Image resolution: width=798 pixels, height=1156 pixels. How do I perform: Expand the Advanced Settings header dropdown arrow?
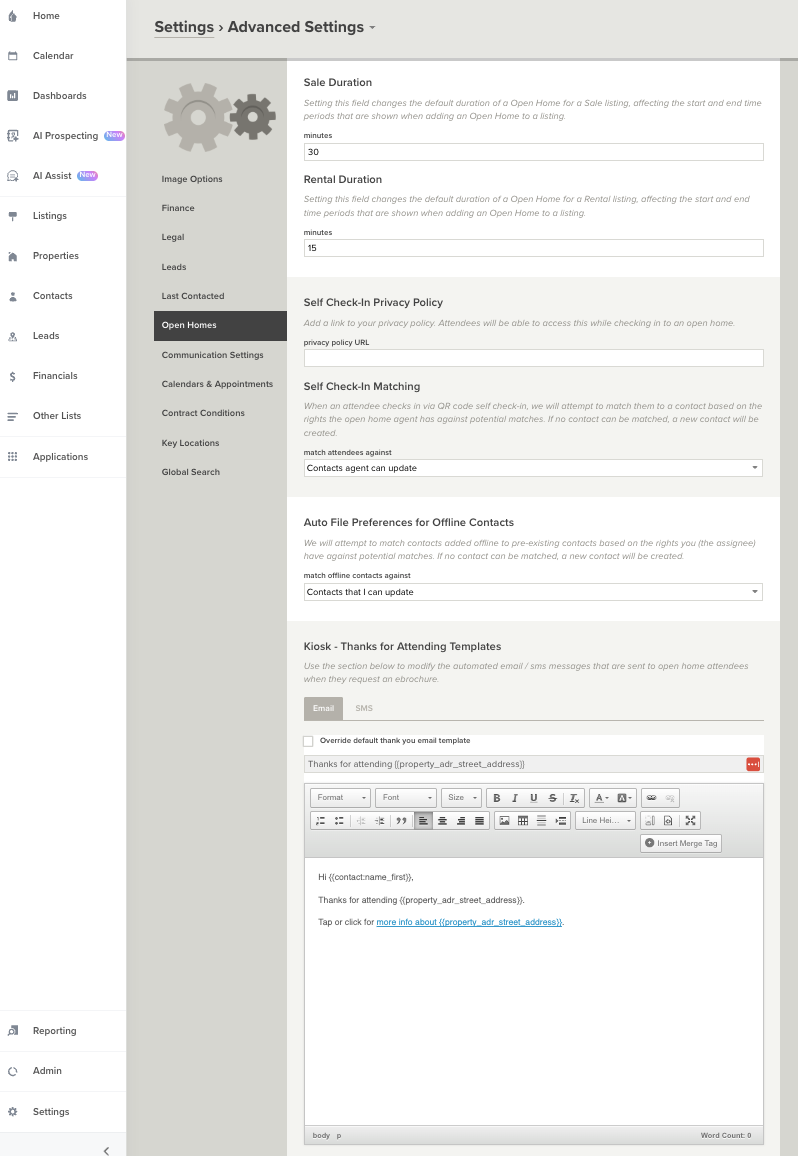[x=372, y=28]
